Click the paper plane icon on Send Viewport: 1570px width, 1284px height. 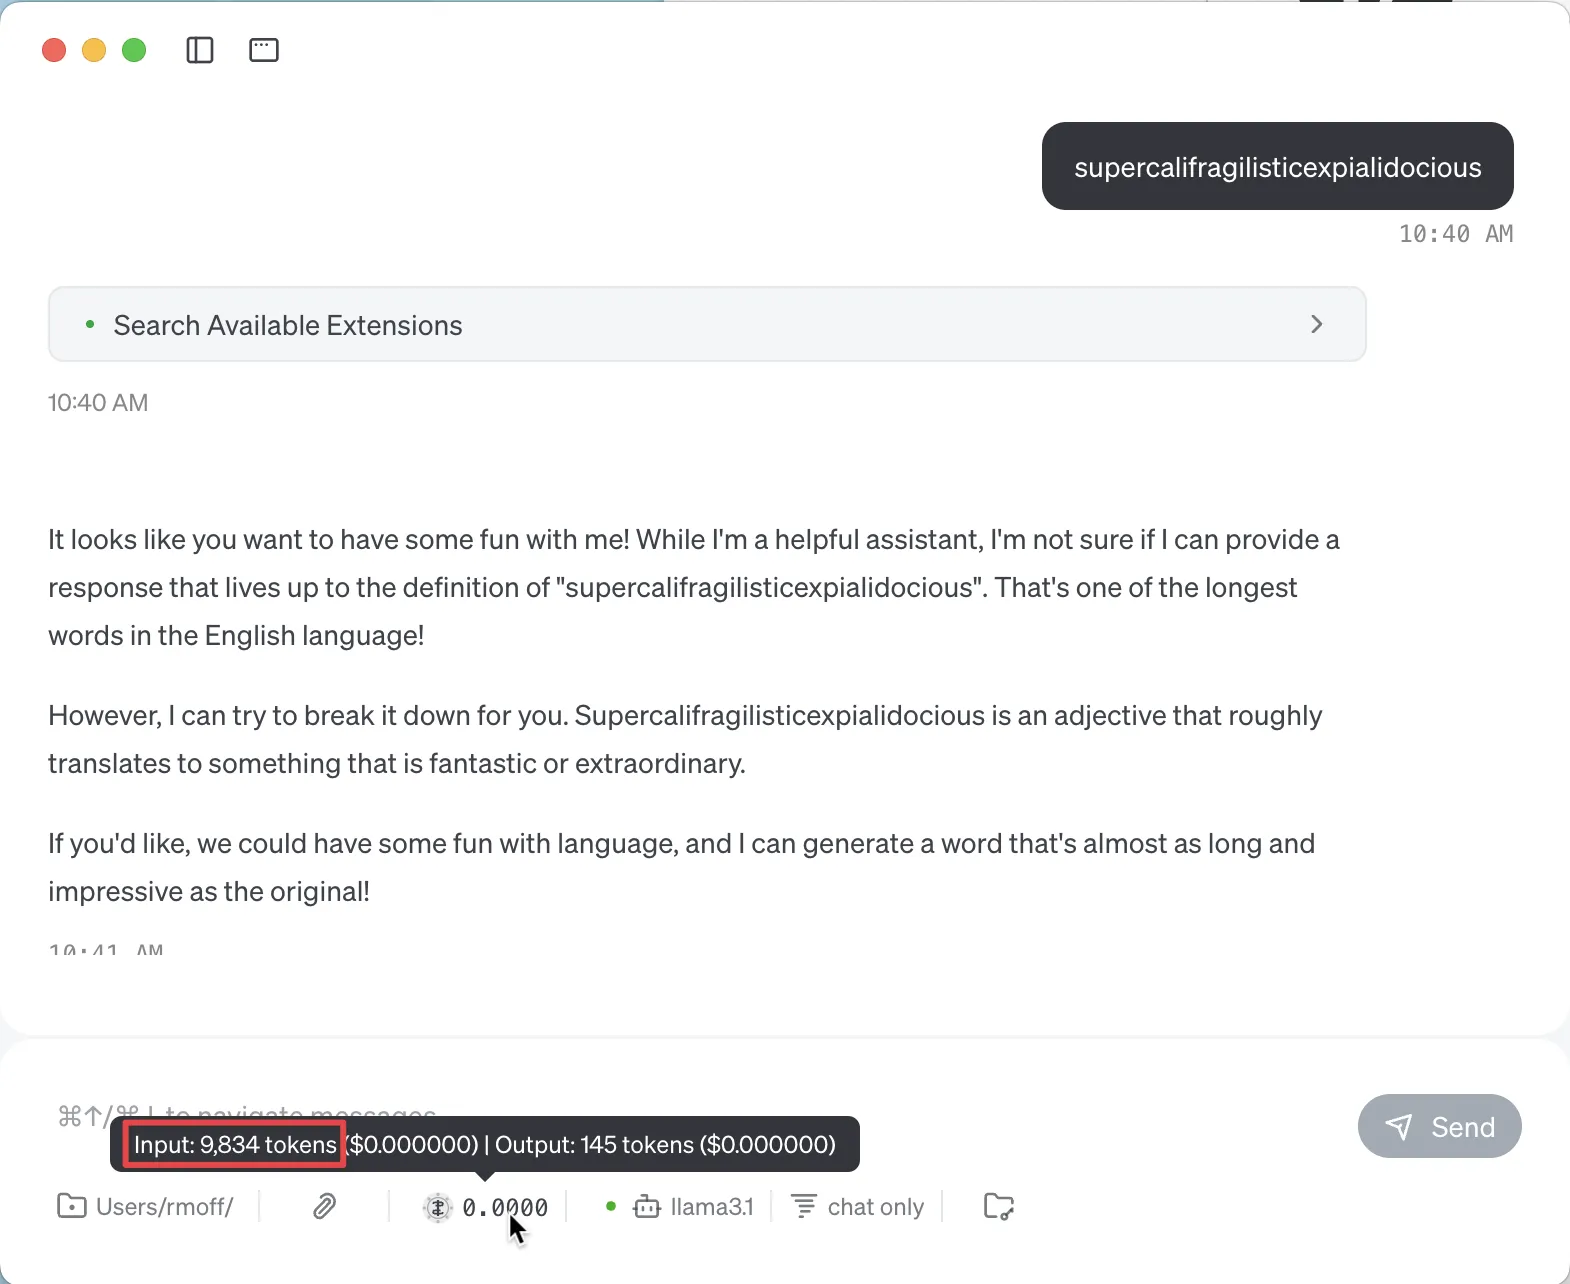coord(1399,1127)
